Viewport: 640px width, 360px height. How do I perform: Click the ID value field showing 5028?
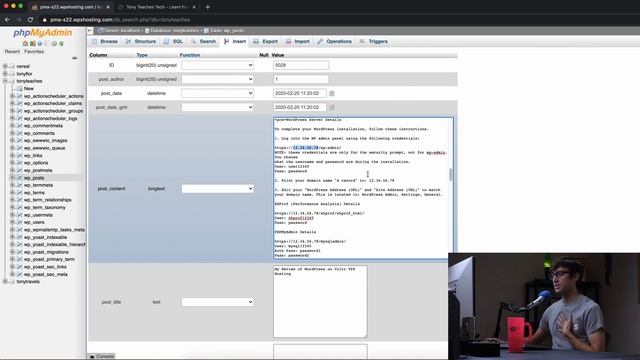tap(301, 65)
